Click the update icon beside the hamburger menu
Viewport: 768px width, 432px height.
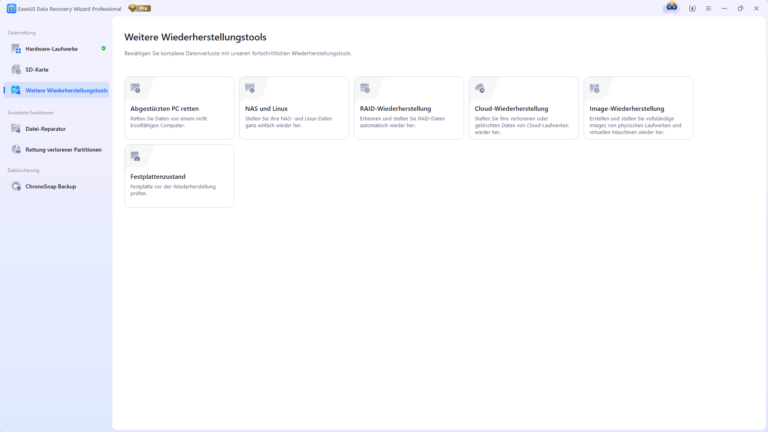click(692, 8)
